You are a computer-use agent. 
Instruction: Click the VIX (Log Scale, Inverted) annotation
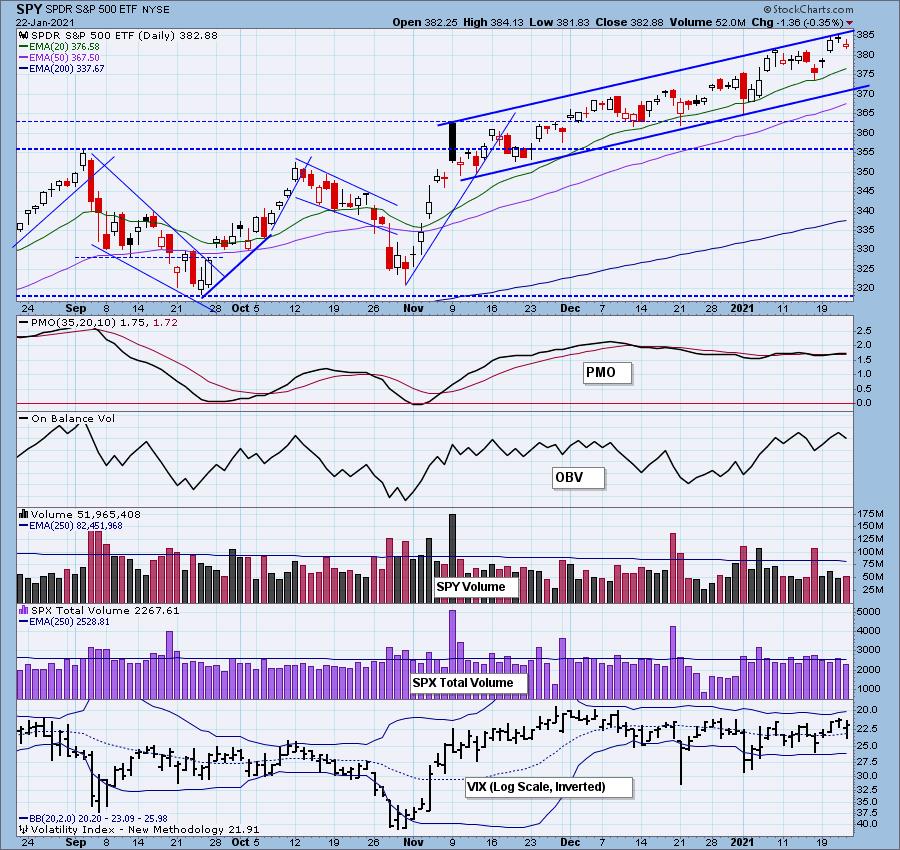pyautogui.click(x=549, y=786)
